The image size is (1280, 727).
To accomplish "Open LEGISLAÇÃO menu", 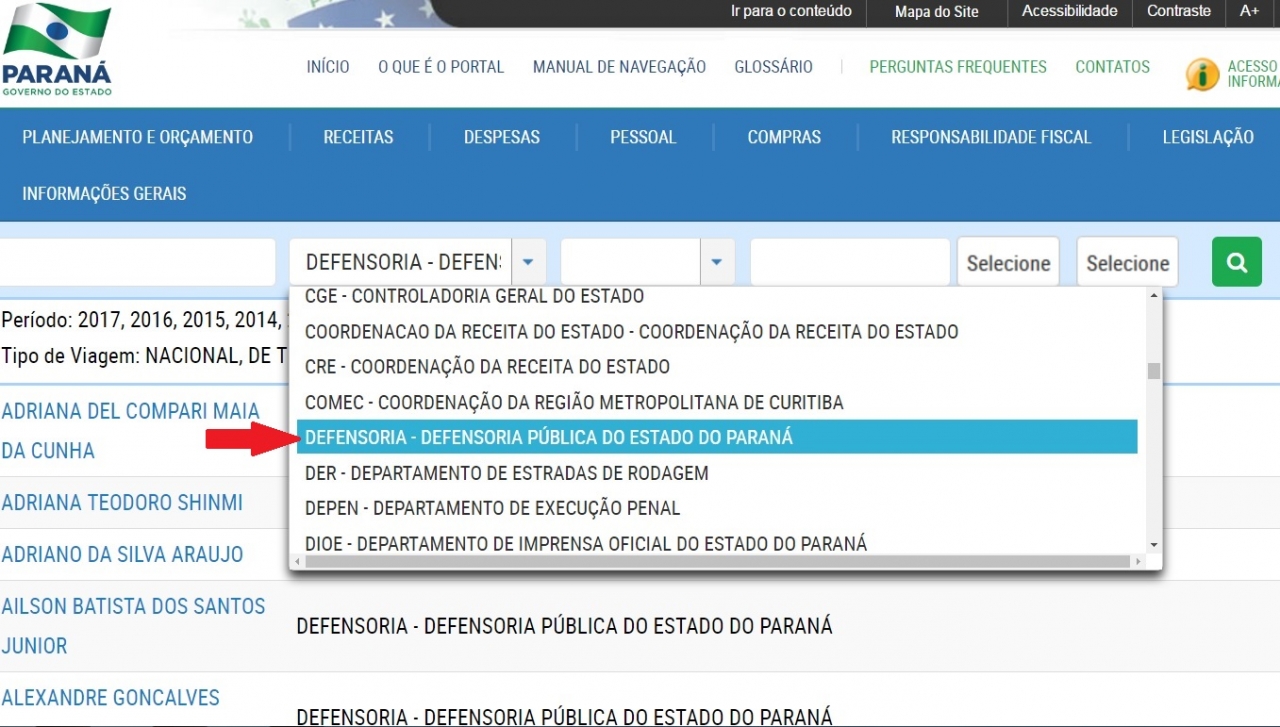I will 1207,137.
